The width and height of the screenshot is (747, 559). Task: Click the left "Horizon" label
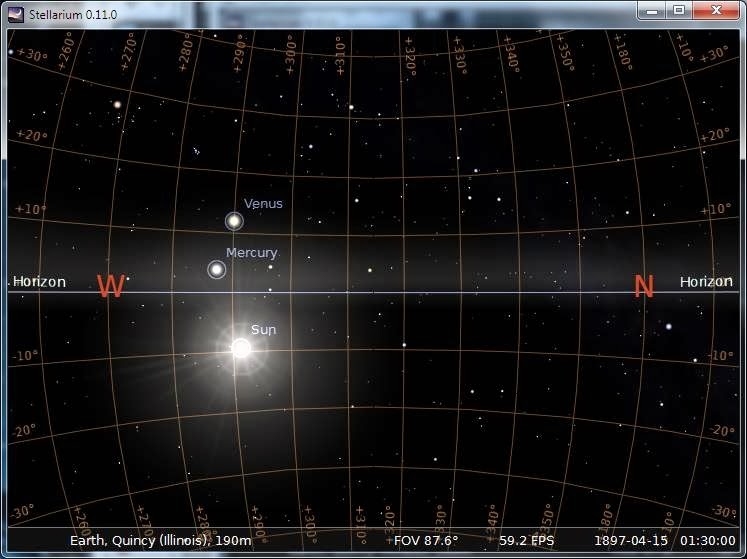[40, 282]
